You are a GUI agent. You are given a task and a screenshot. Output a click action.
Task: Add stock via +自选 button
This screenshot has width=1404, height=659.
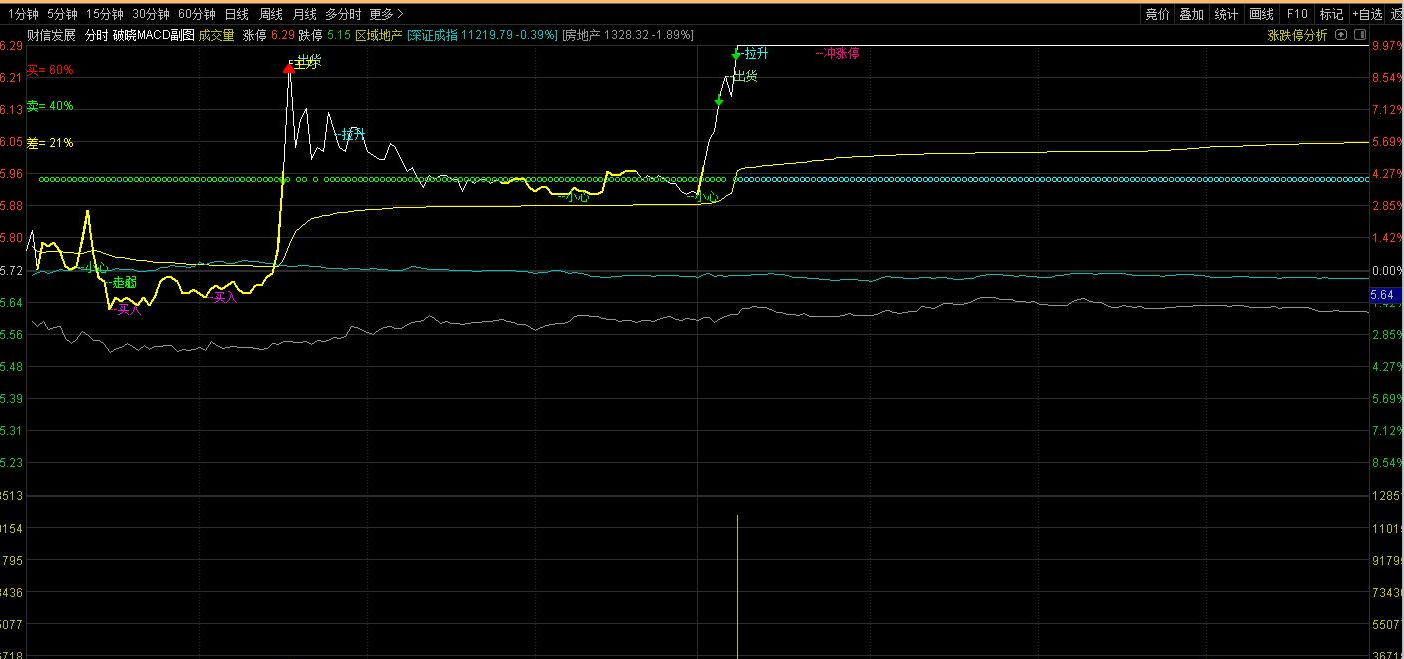click(1367, 14)
